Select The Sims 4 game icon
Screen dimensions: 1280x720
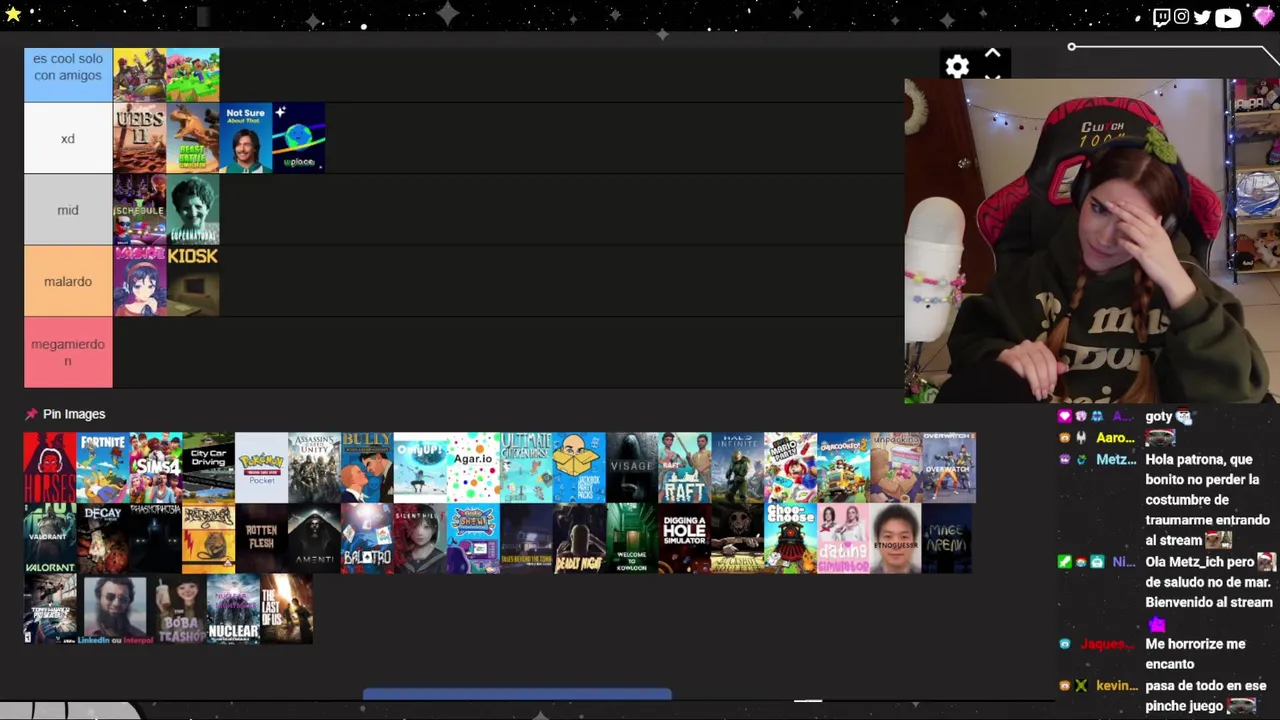[156, 467]
